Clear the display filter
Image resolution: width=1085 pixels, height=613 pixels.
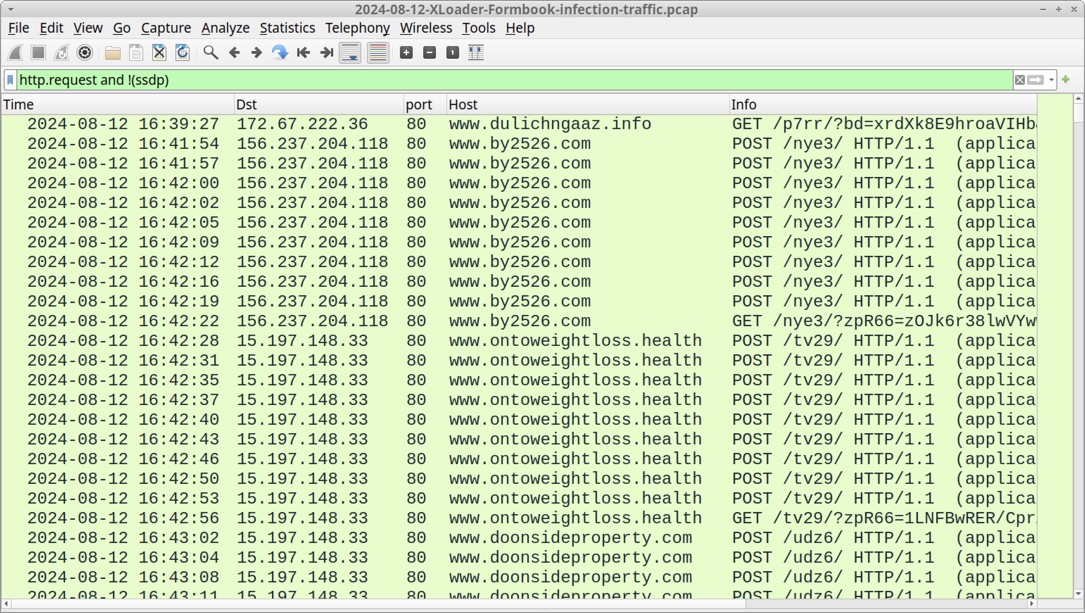1020,80
